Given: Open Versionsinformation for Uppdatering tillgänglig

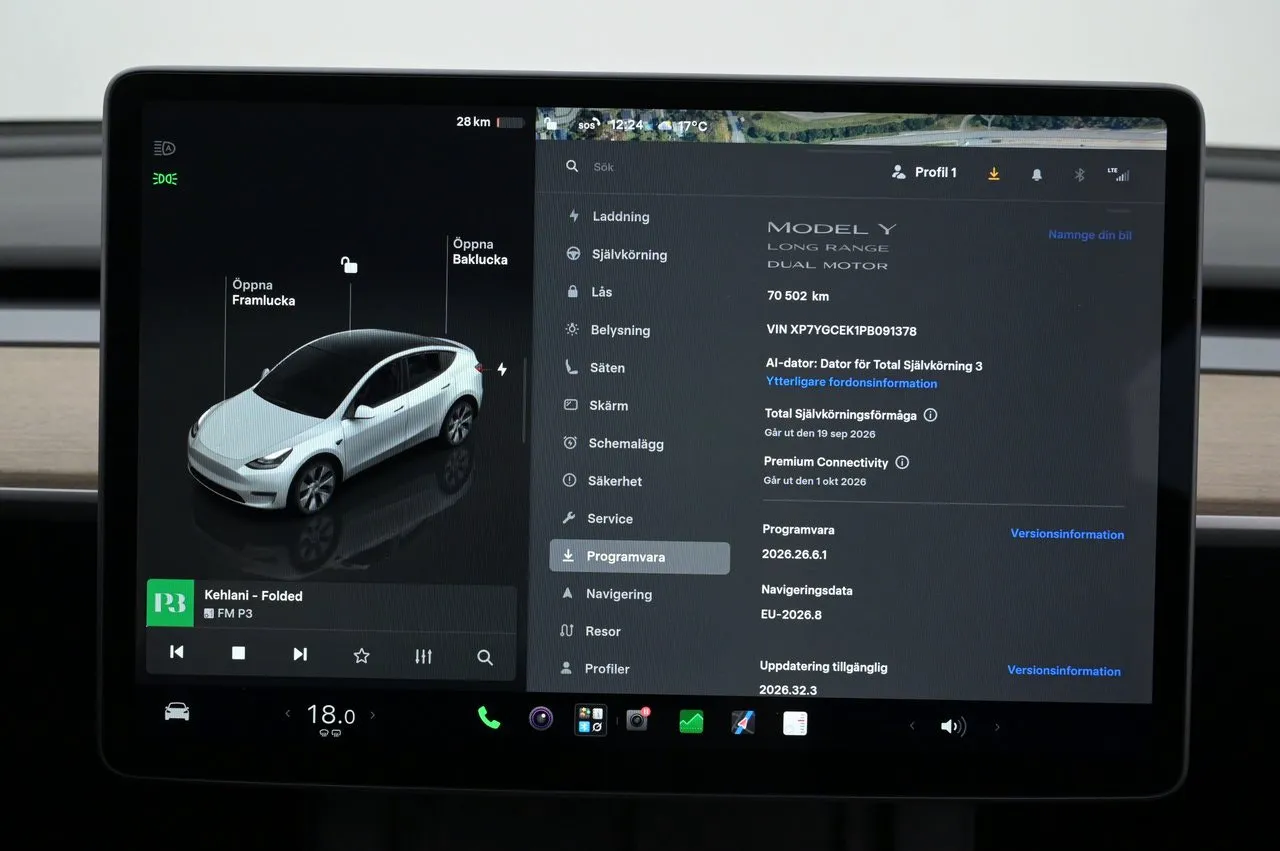Looking at the screenshot, I should 1064,671.
